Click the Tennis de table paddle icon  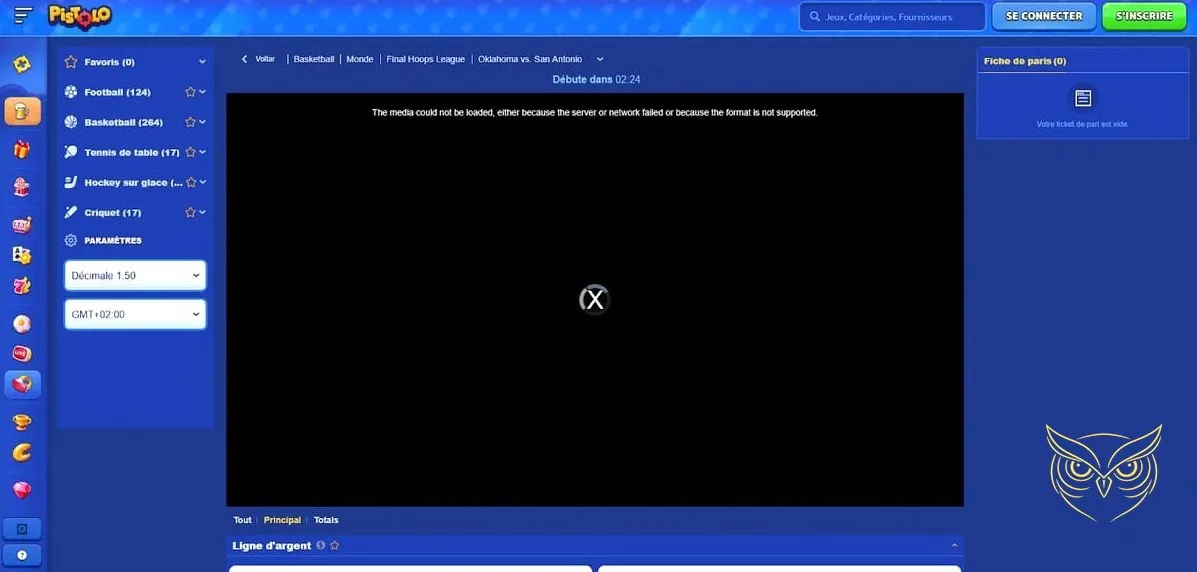(71, 152)
